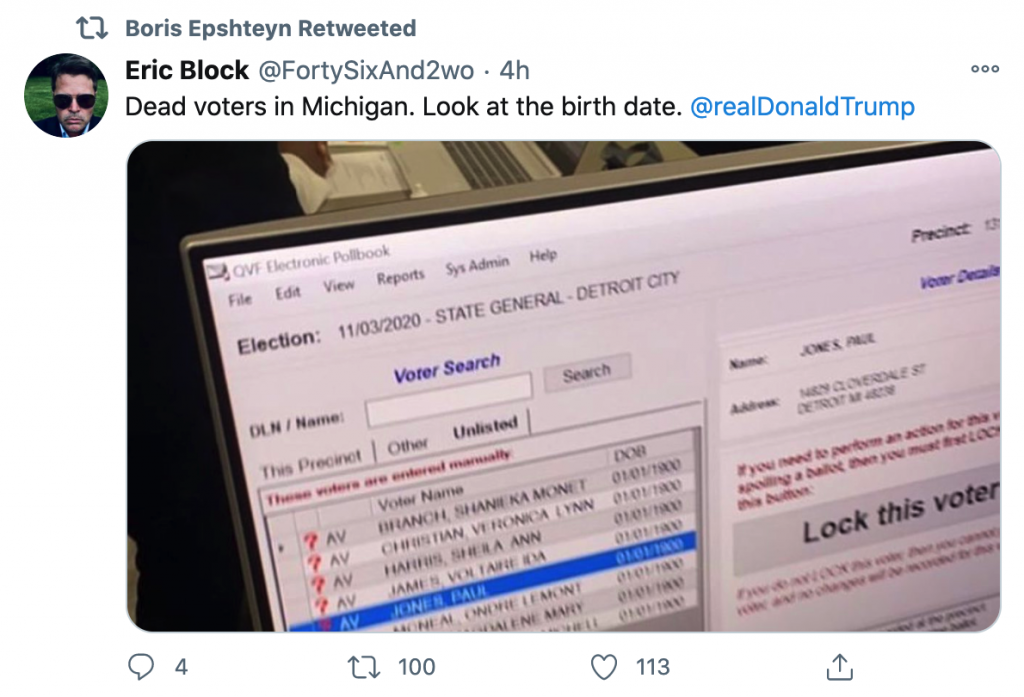Switch to the Unlisted tab
1024x697 pixels.
pyautogui.click(x=485, y=428)
